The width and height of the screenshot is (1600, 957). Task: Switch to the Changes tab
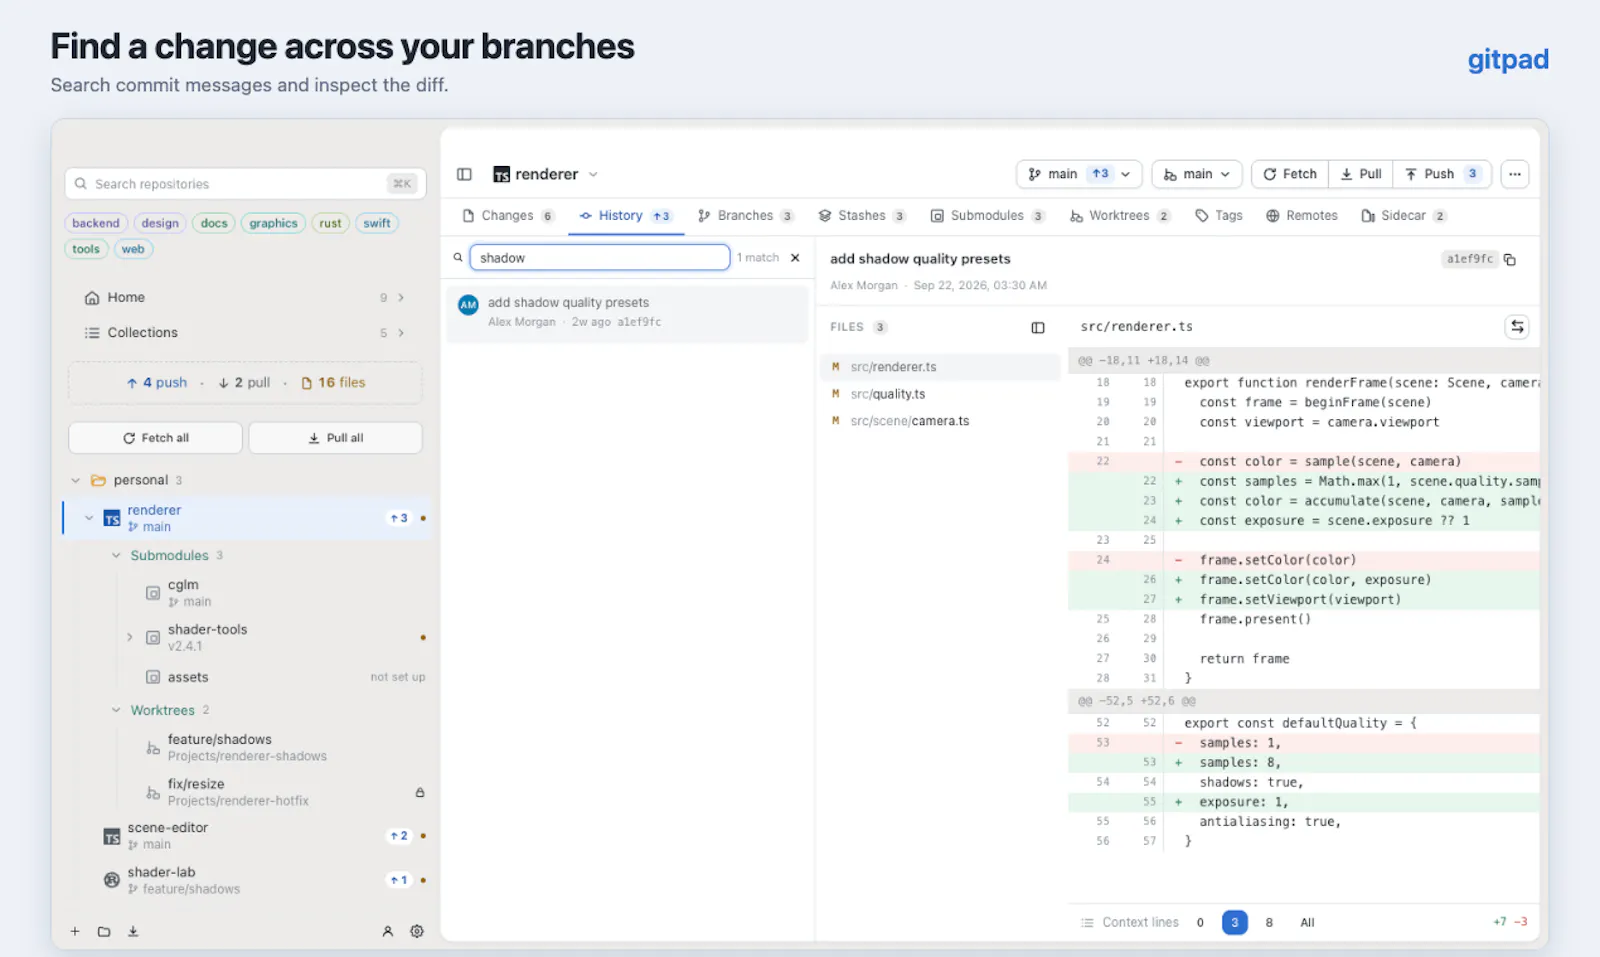point(507,216)
